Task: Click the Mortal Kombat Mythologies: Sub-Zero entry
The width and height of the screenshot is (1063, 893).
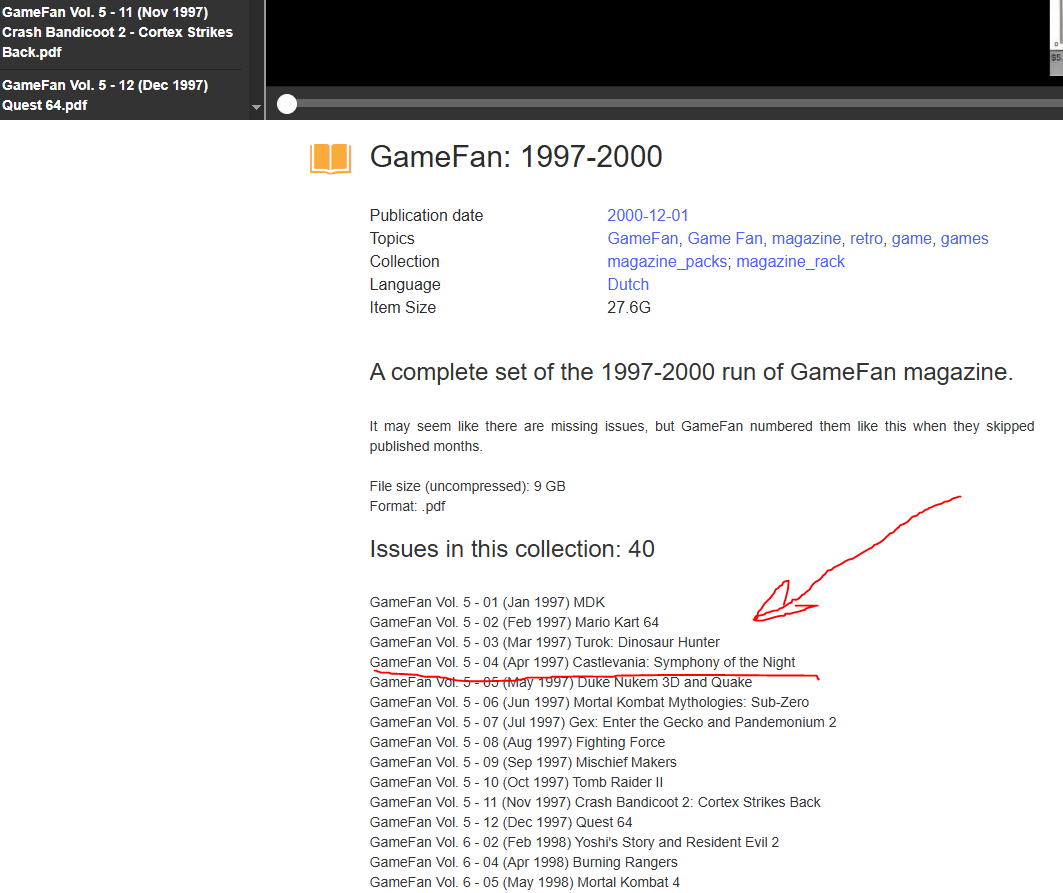Action: point(589,702)
